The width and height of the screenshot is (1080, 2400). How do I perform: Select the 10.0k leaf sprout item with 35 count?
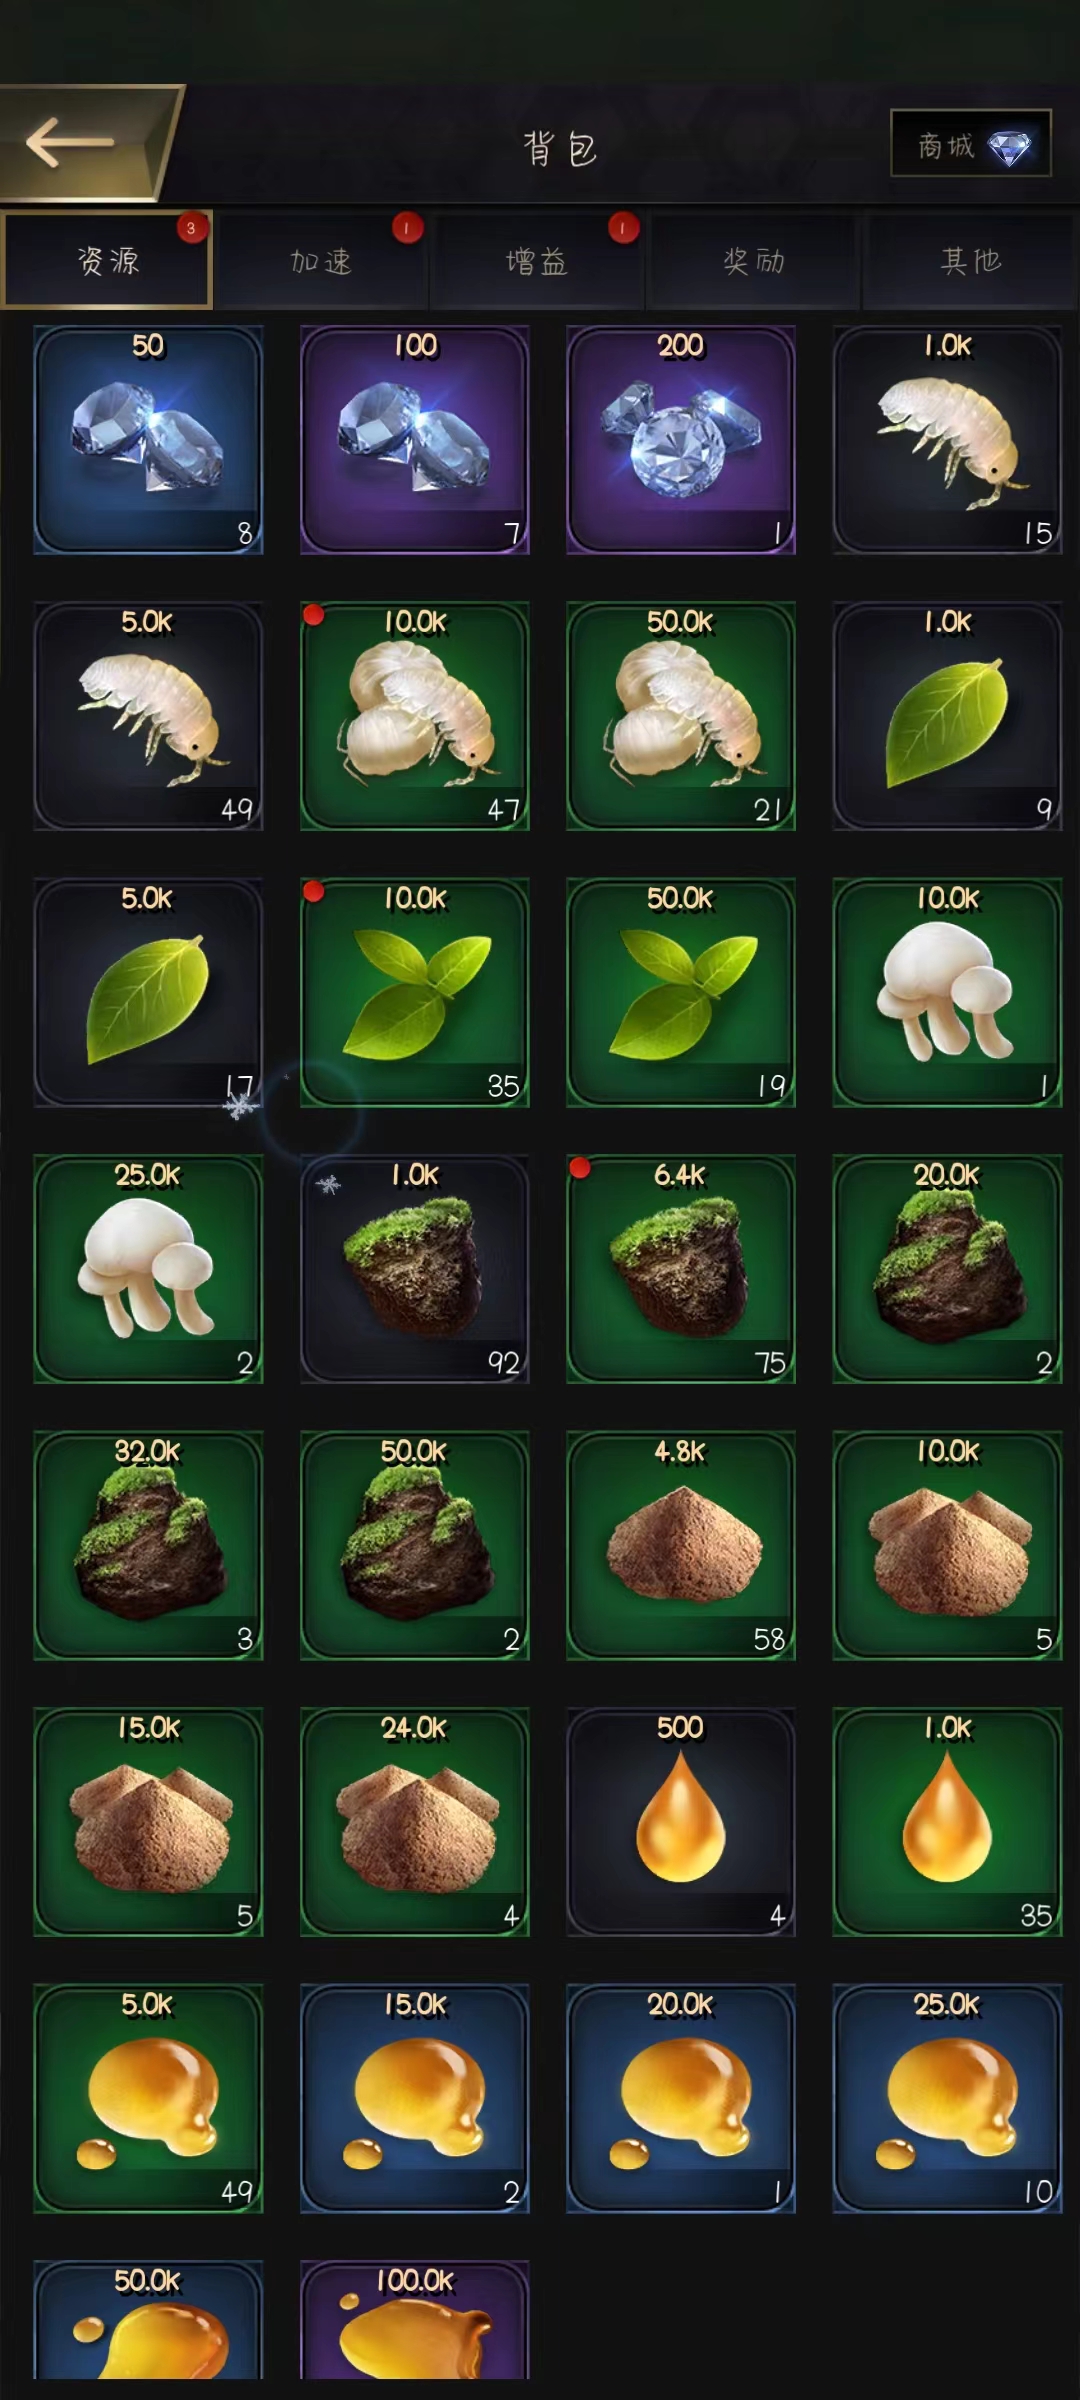(x=415, y=993)
